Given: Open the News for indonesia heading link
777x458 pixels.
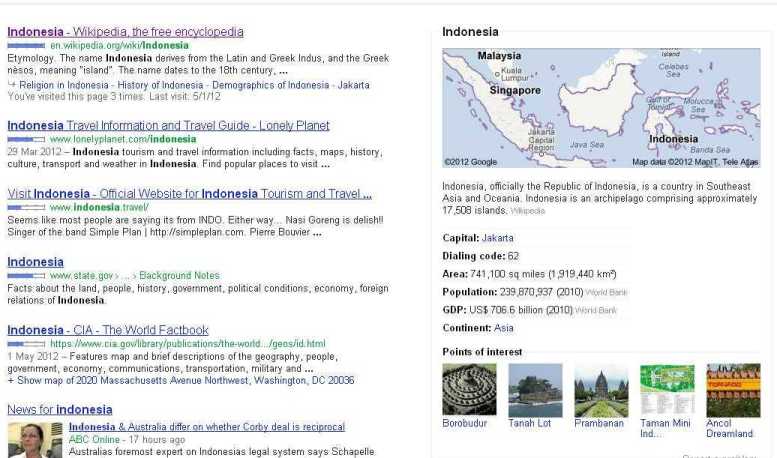Looking at the screenshot, I should 60,410.
